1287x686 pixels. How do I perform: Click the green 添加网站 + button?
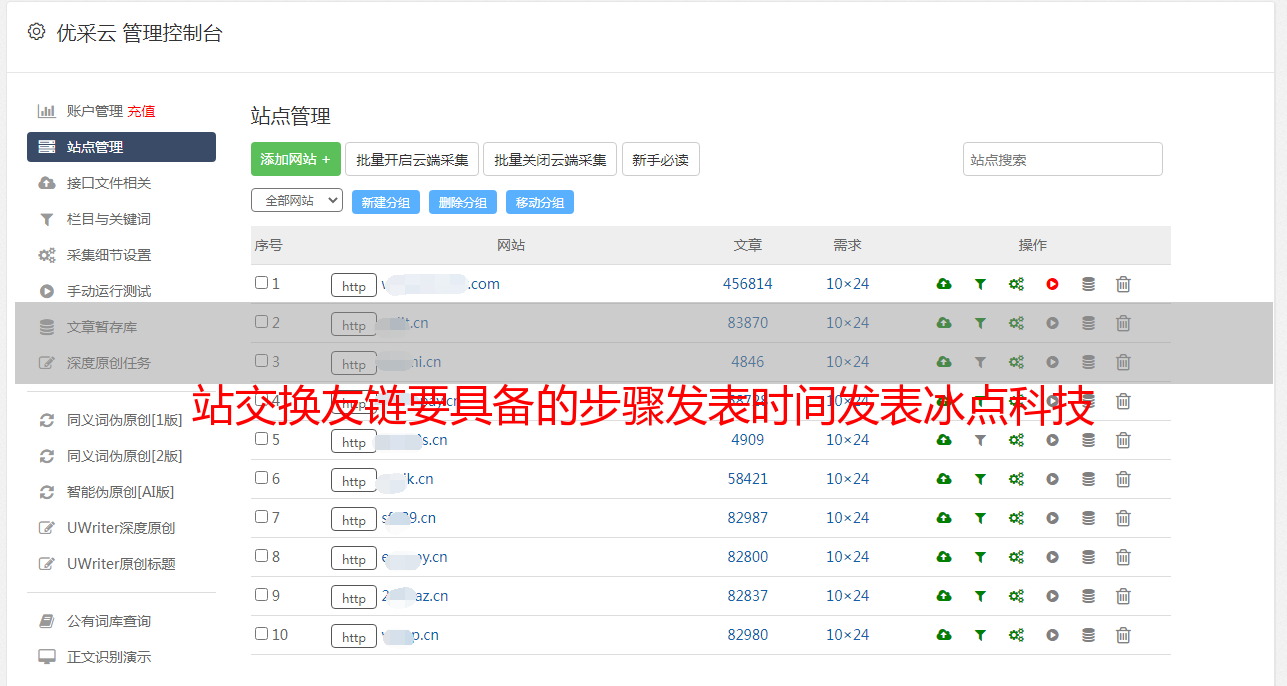pyautogui.click(x=296, y=159)
